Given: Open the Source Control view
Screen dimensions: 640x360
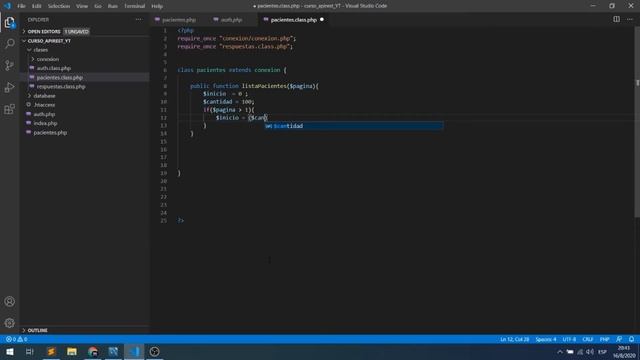Looking at the screenshot, I should tap(9, 65).
